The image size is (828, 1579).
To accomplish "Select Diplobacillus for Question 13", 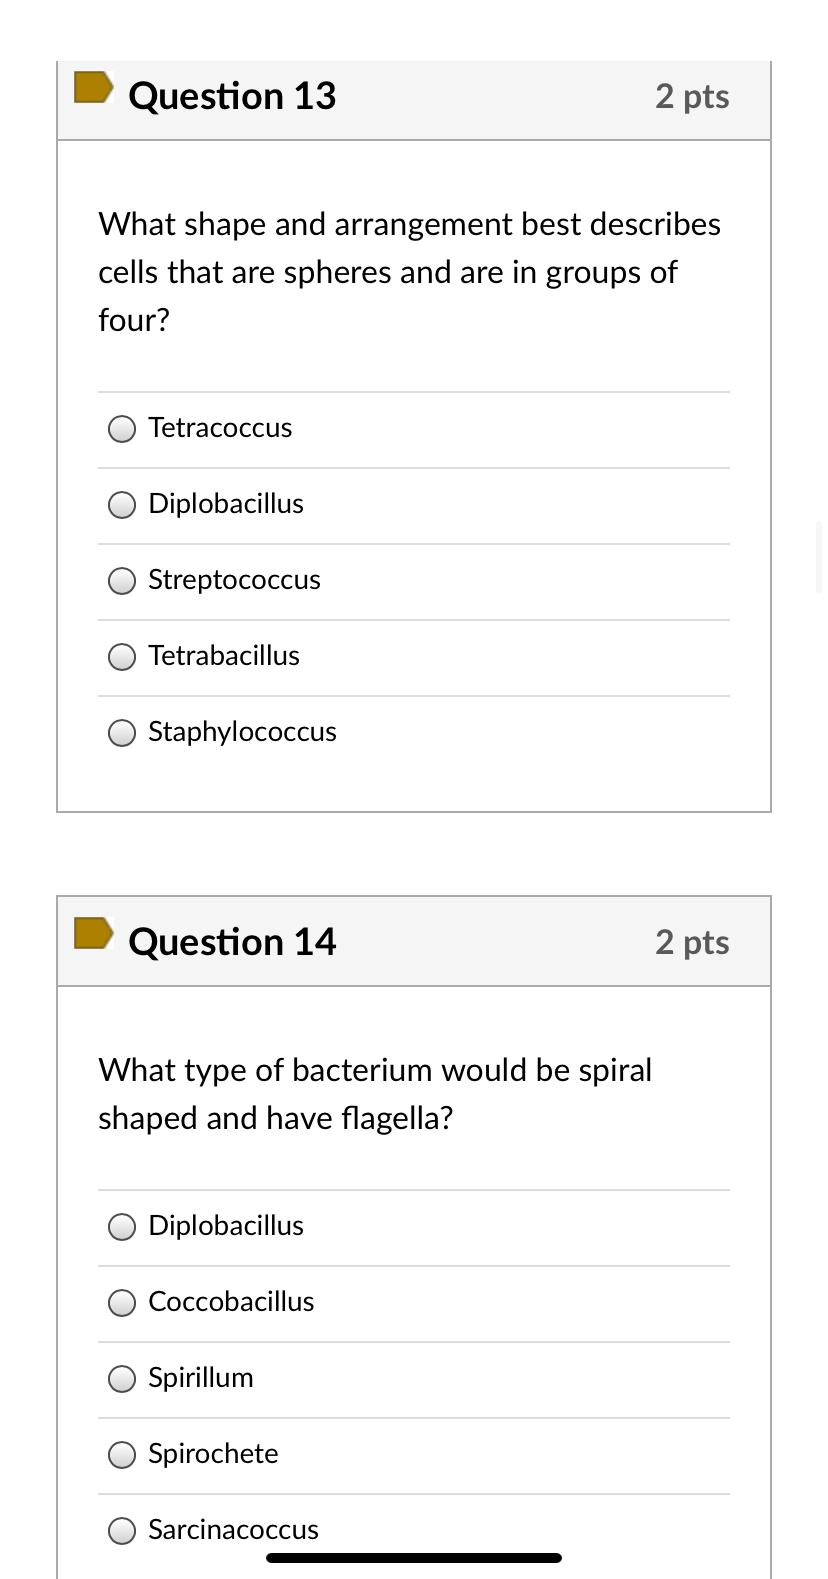I will (x=121, y=504).
